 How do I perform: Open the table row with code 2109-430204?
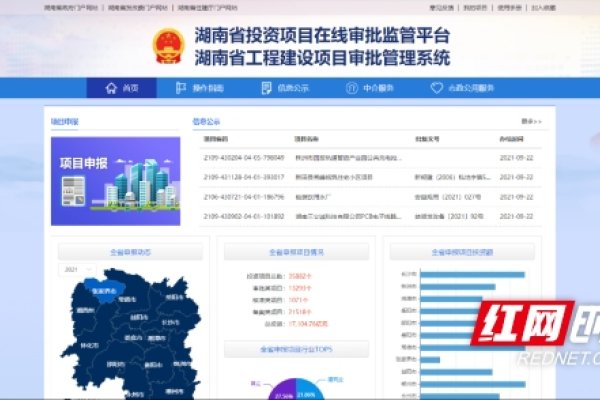click(x=370, y=158)
